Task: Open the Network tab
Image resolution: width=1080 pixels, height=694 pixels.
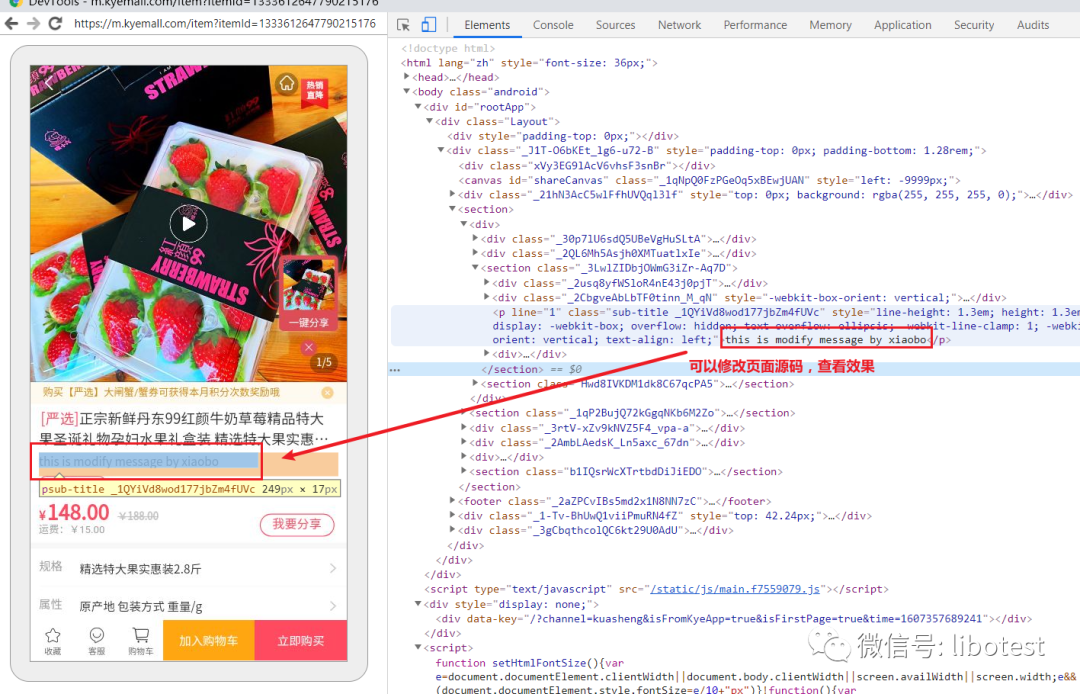Action: point(679,25)
